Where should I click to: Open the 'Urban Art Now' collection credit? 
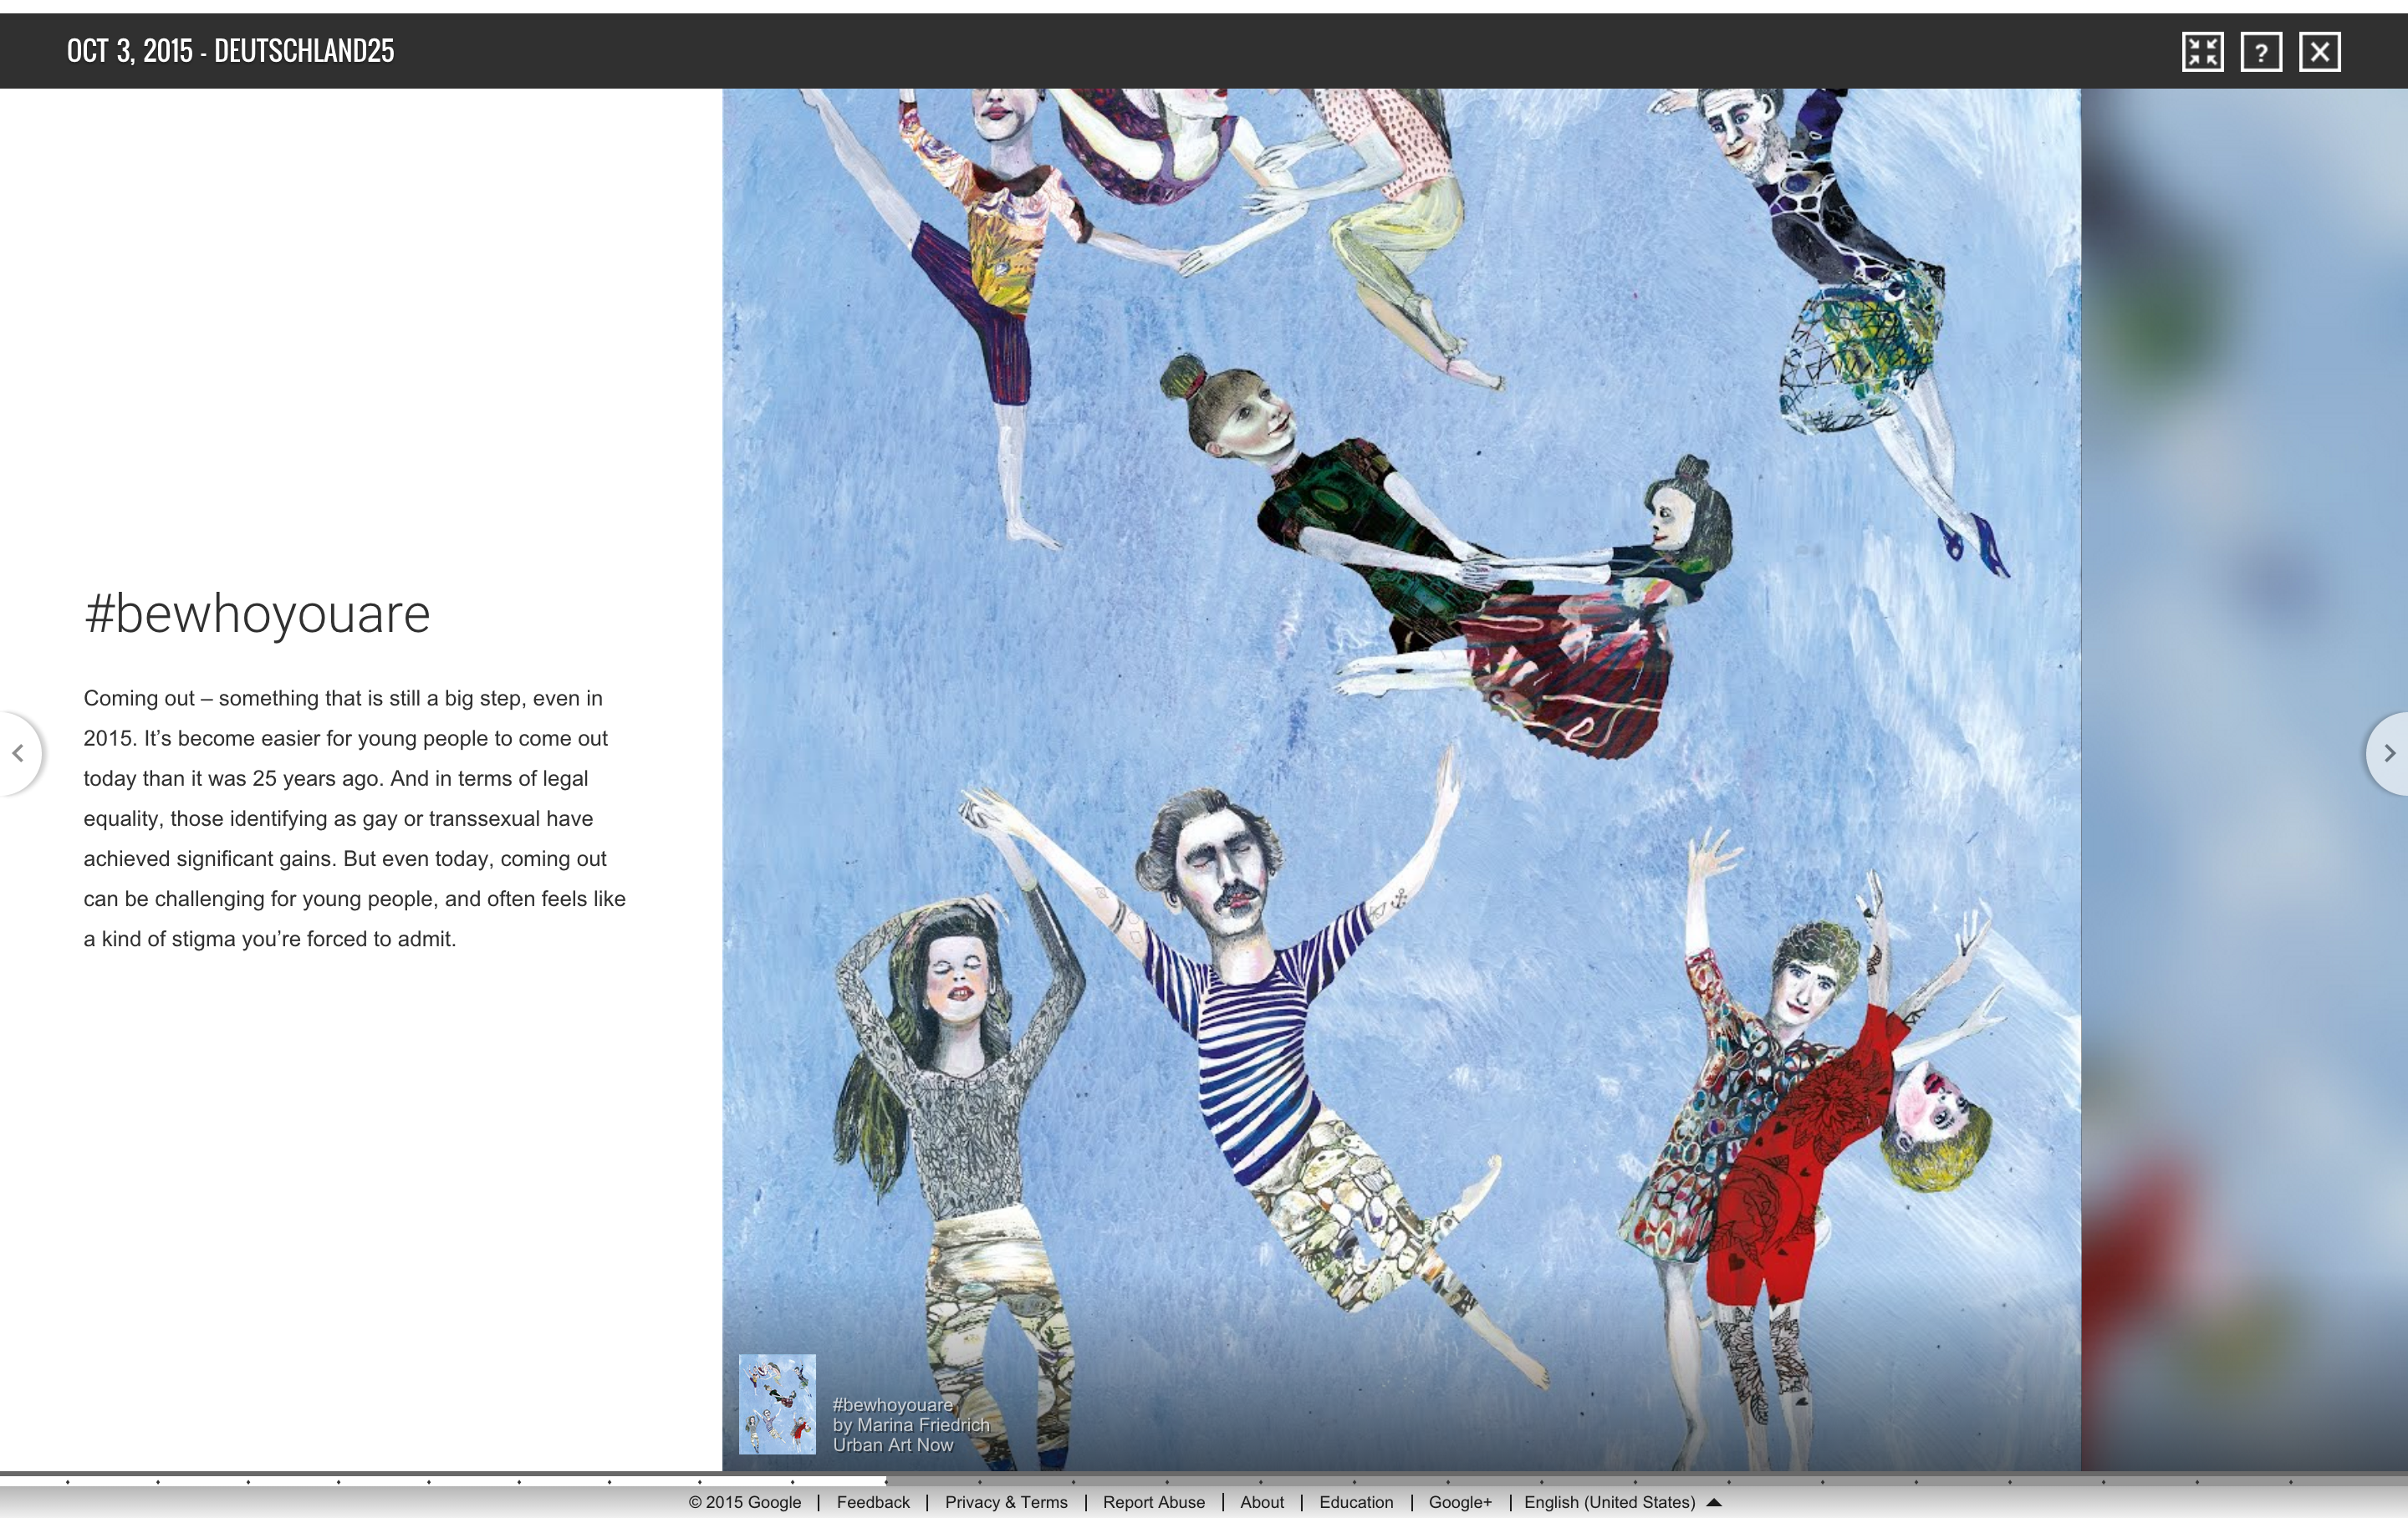(892, 1445)
